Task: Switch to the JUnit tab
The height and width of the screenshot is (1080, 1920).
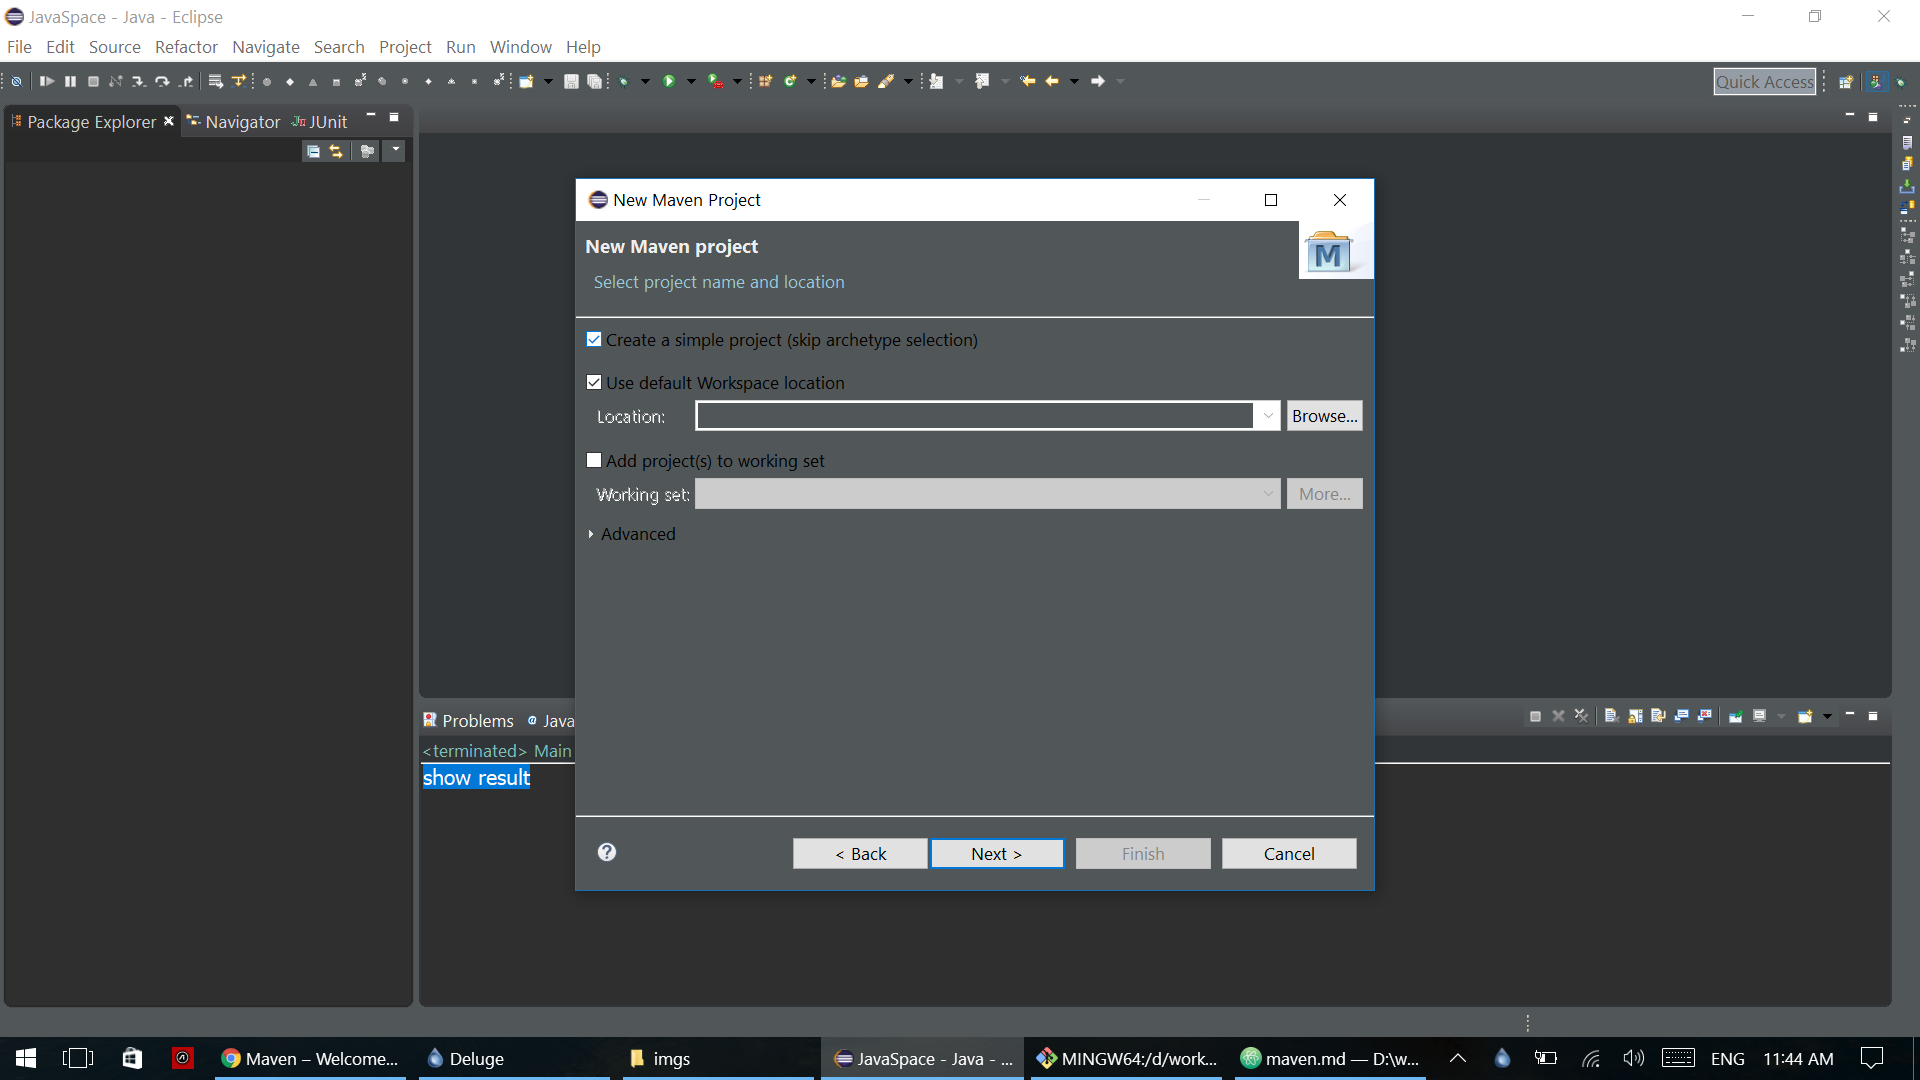Action: (320, 122)
